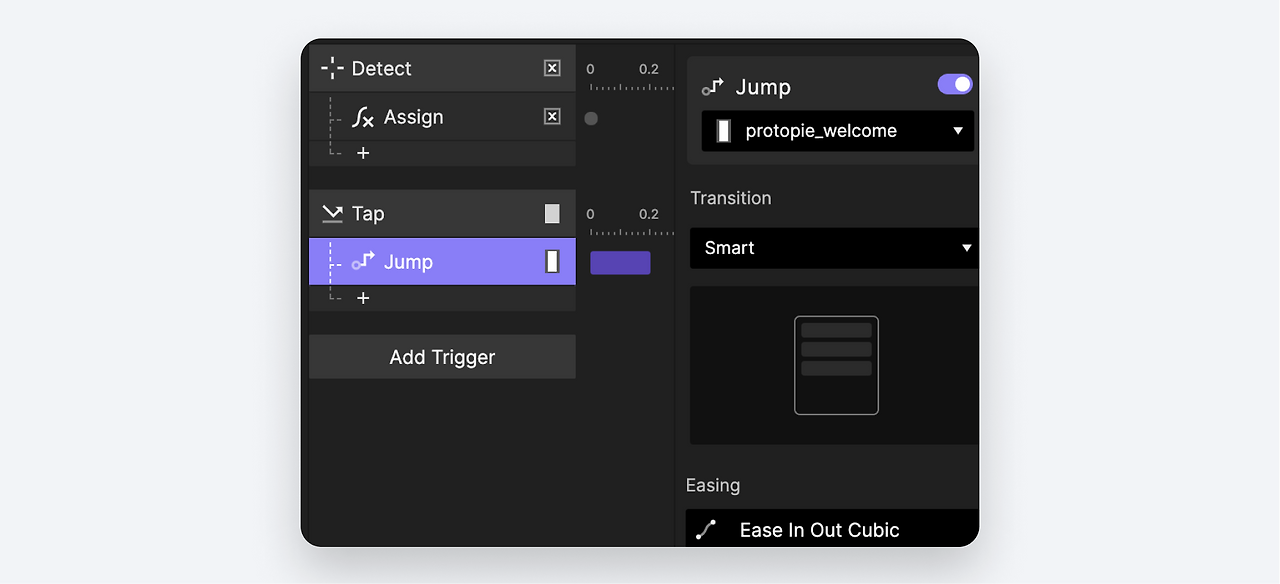This screenshot has height=584, width=1280.
Task: Click the purple Jump timeline bar
Action: (x=620, y=263)
